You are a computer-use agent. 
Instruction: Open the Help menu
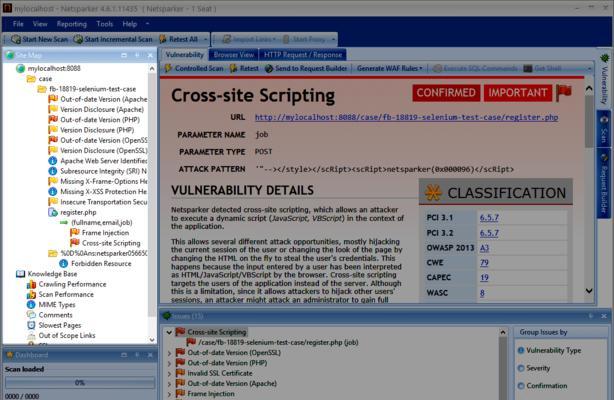click(130, 24)
